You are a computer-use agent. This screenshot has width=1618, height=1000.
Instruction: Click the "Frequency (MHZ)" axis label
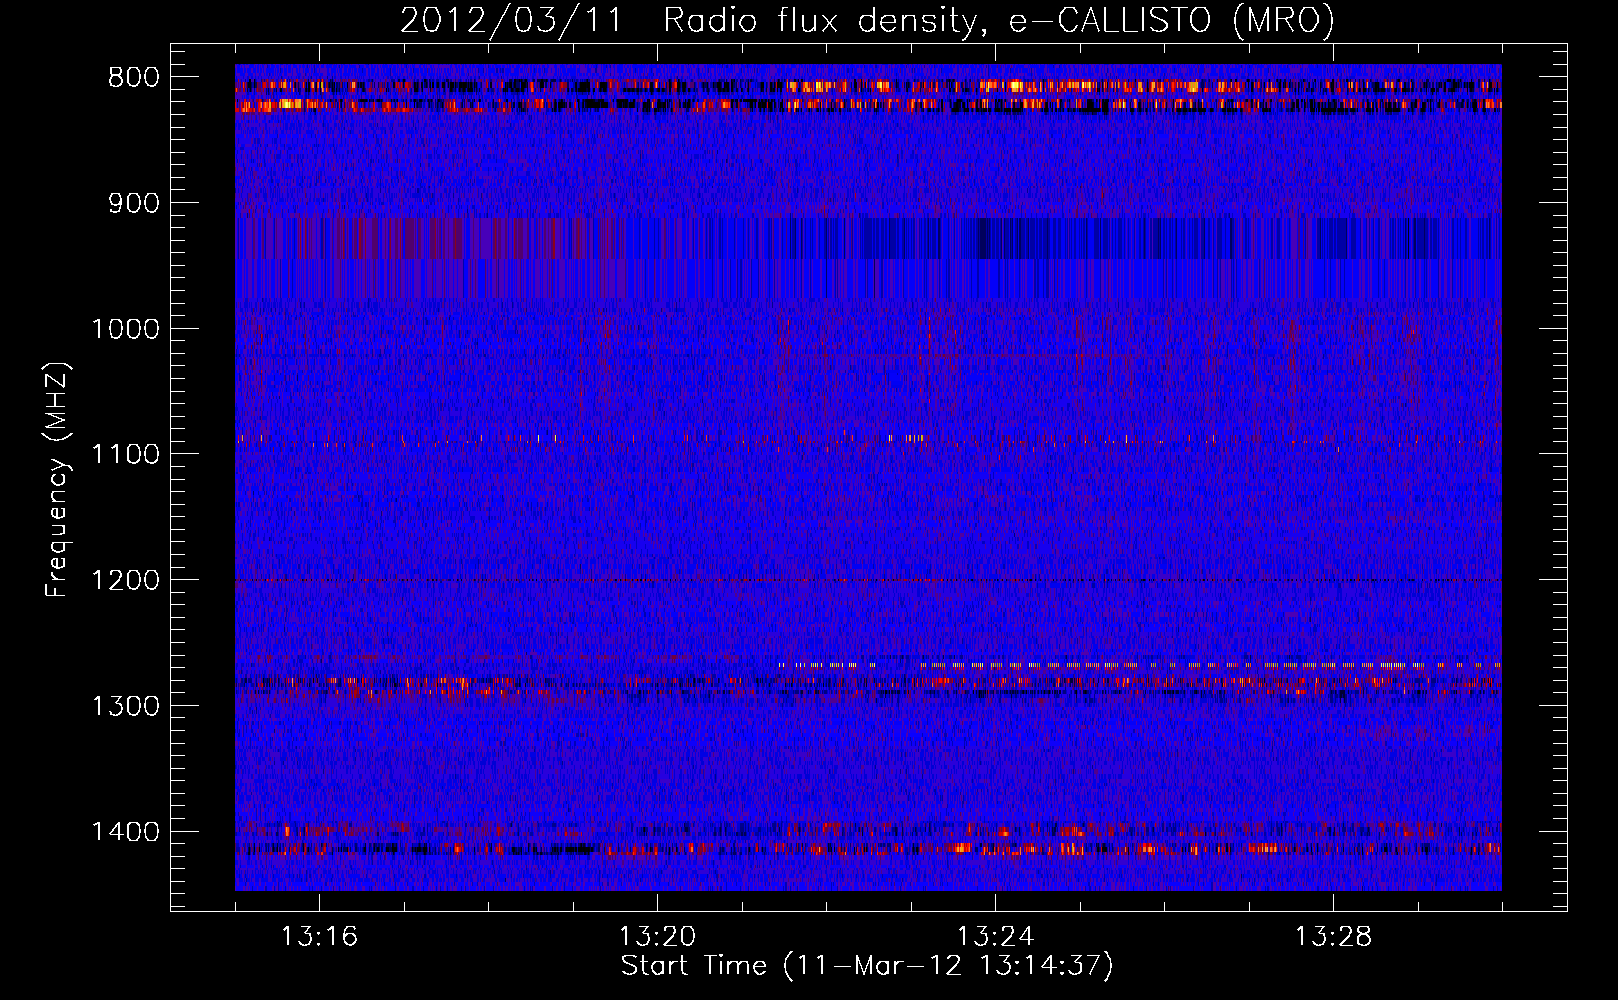(x=58, y=480)
